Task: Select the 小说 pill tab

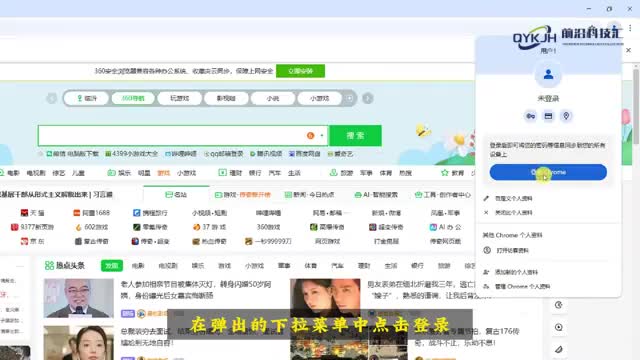Action: [273, 98]
